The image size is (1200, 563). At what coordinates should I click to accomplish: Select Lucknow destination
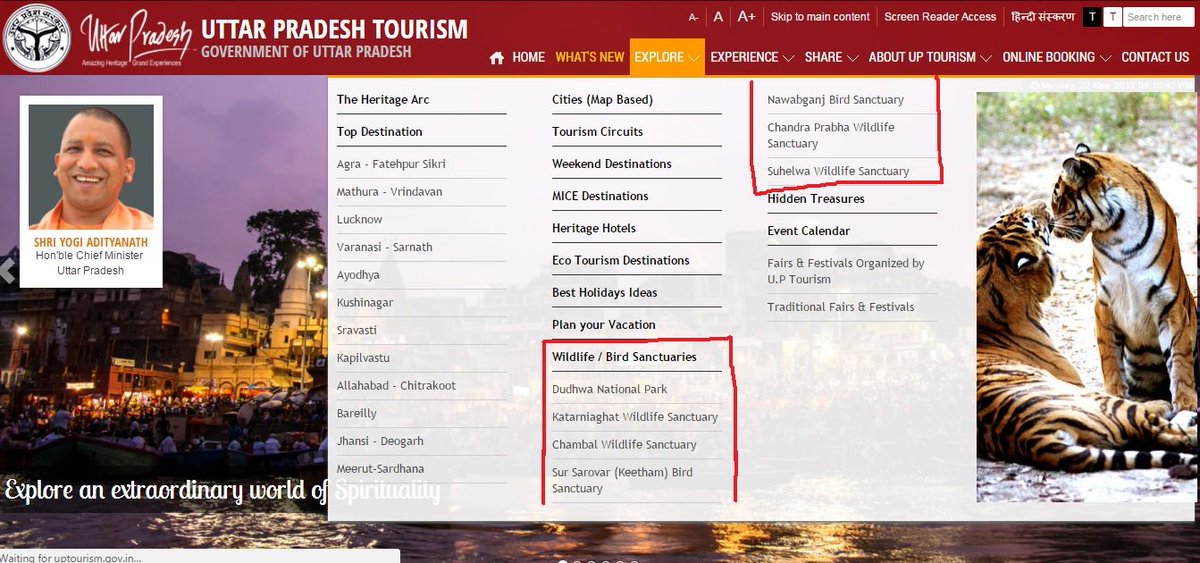coord(359,219)
